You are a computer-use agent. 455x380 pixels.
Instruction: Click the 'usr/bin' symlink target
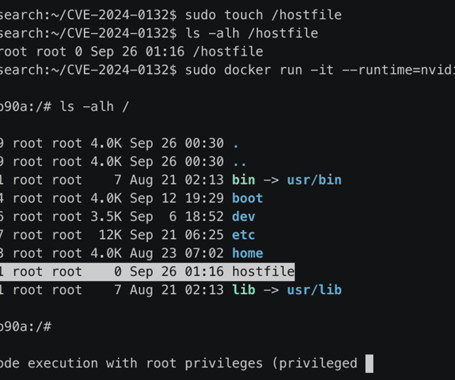tap(314, 180)
